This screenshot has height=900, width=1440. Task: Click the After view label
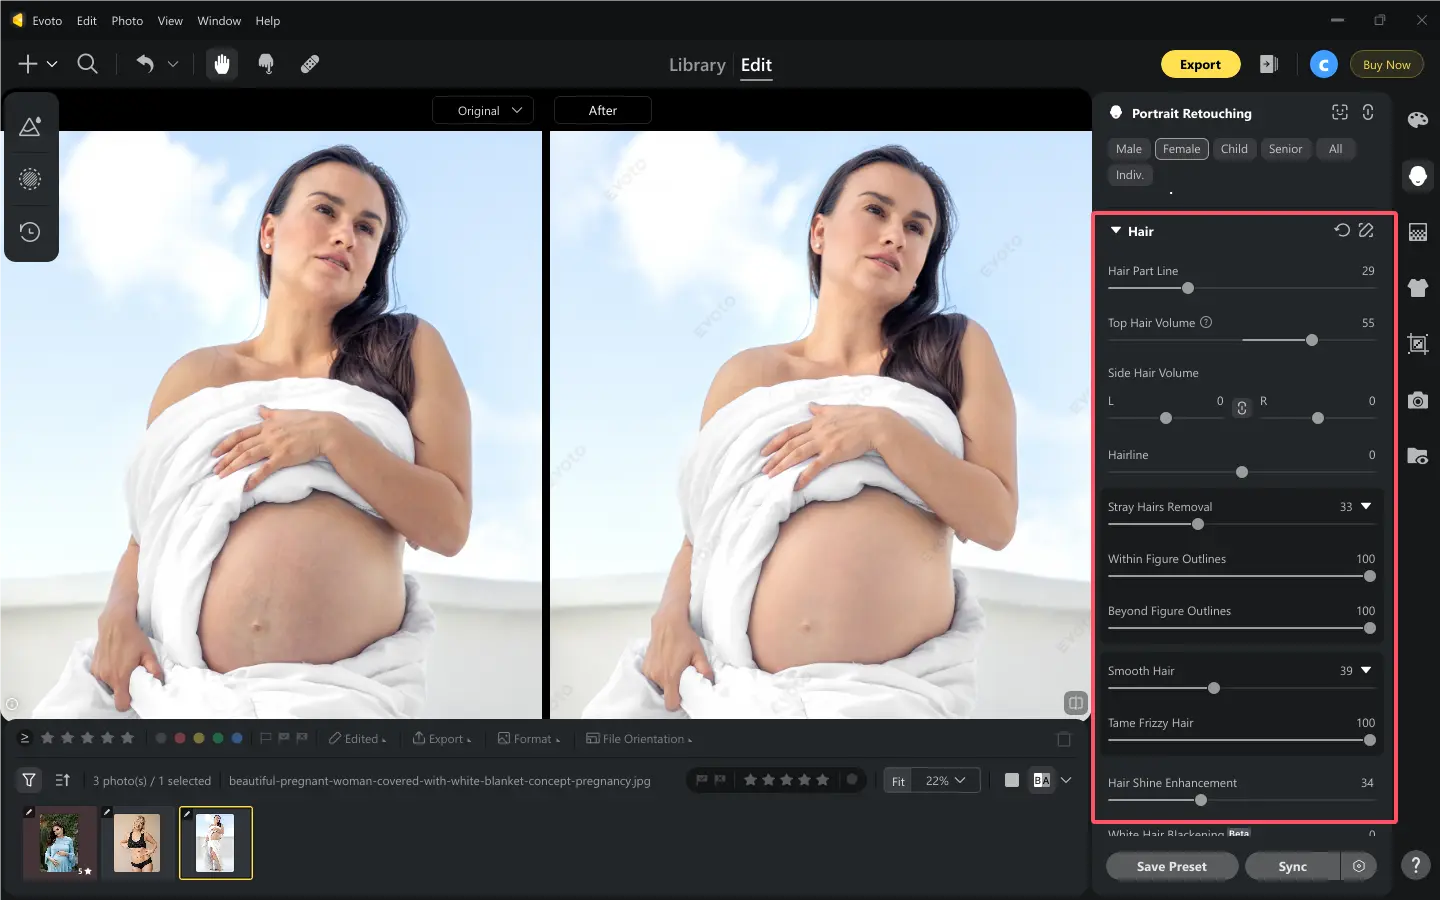pyautogui.click(x=603, y=110)
